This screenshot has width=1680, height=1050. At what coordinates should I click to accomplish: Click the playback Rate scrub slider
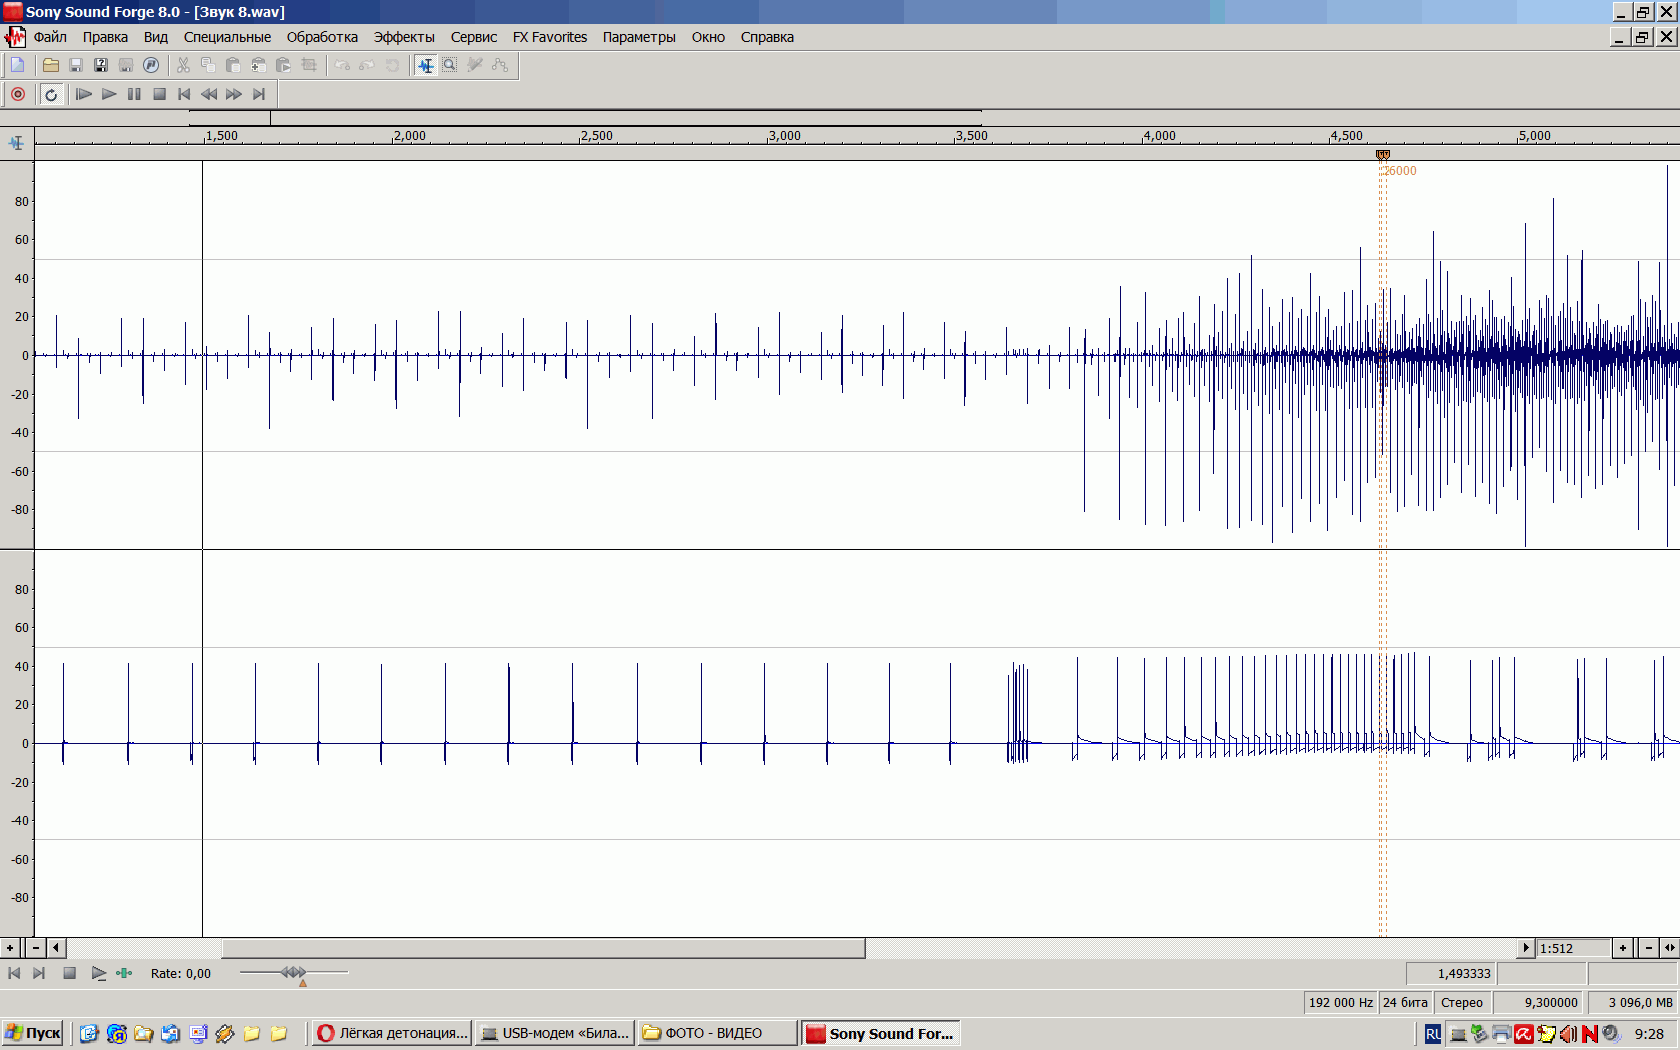(294, 972)
